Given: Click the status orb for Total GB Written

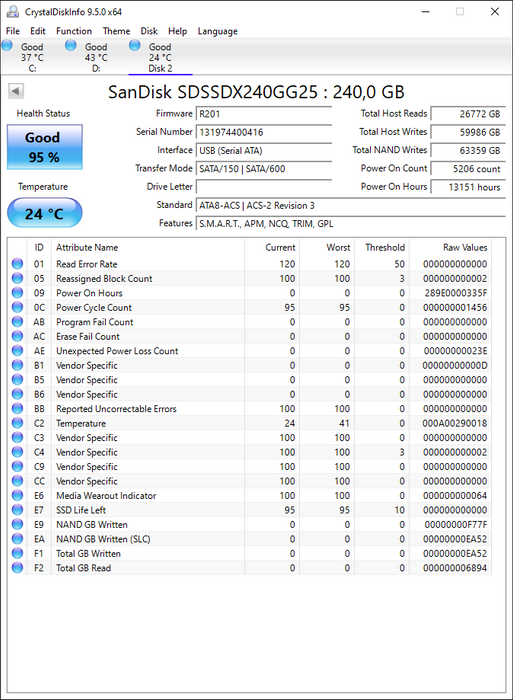Looking at the screenshot, I should pyautogui.click(x=17, y=554).
